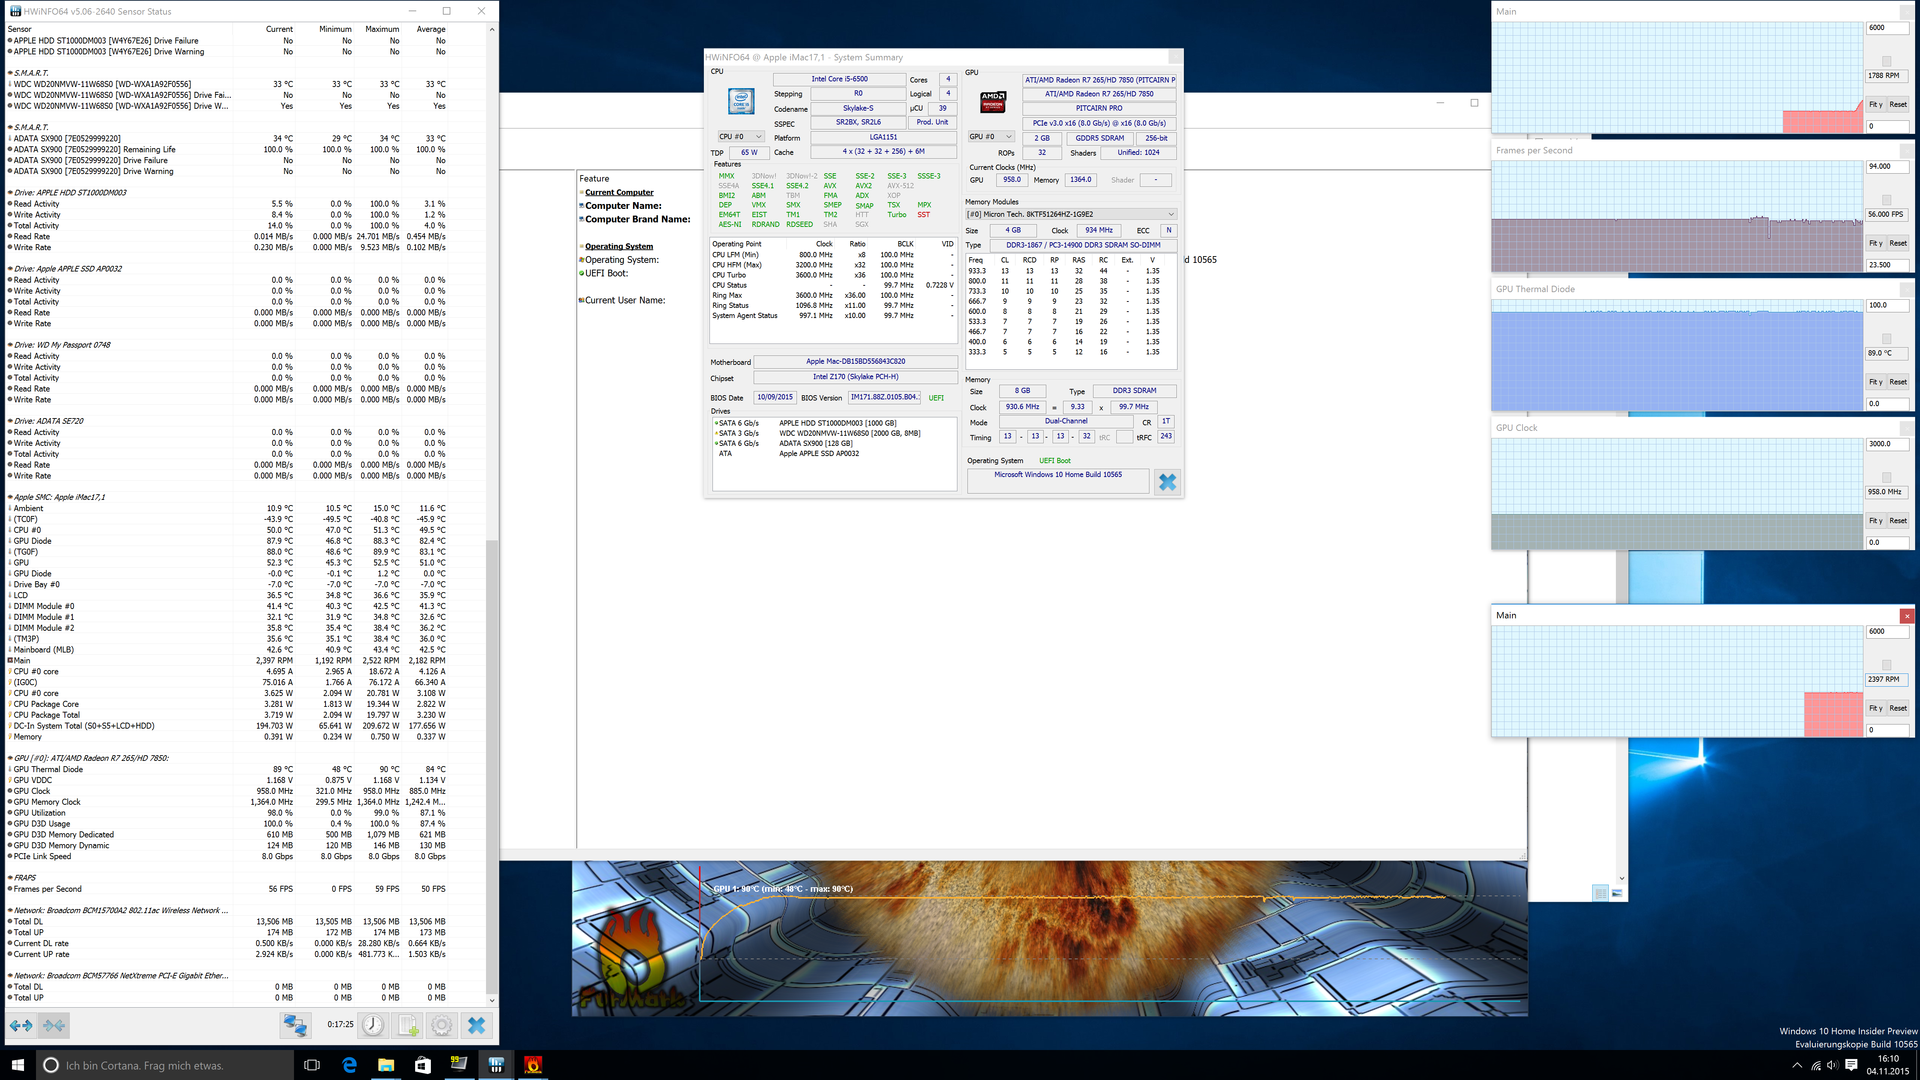Close the lower Main graph window
The image size is (1920, 1080).
1907,616
